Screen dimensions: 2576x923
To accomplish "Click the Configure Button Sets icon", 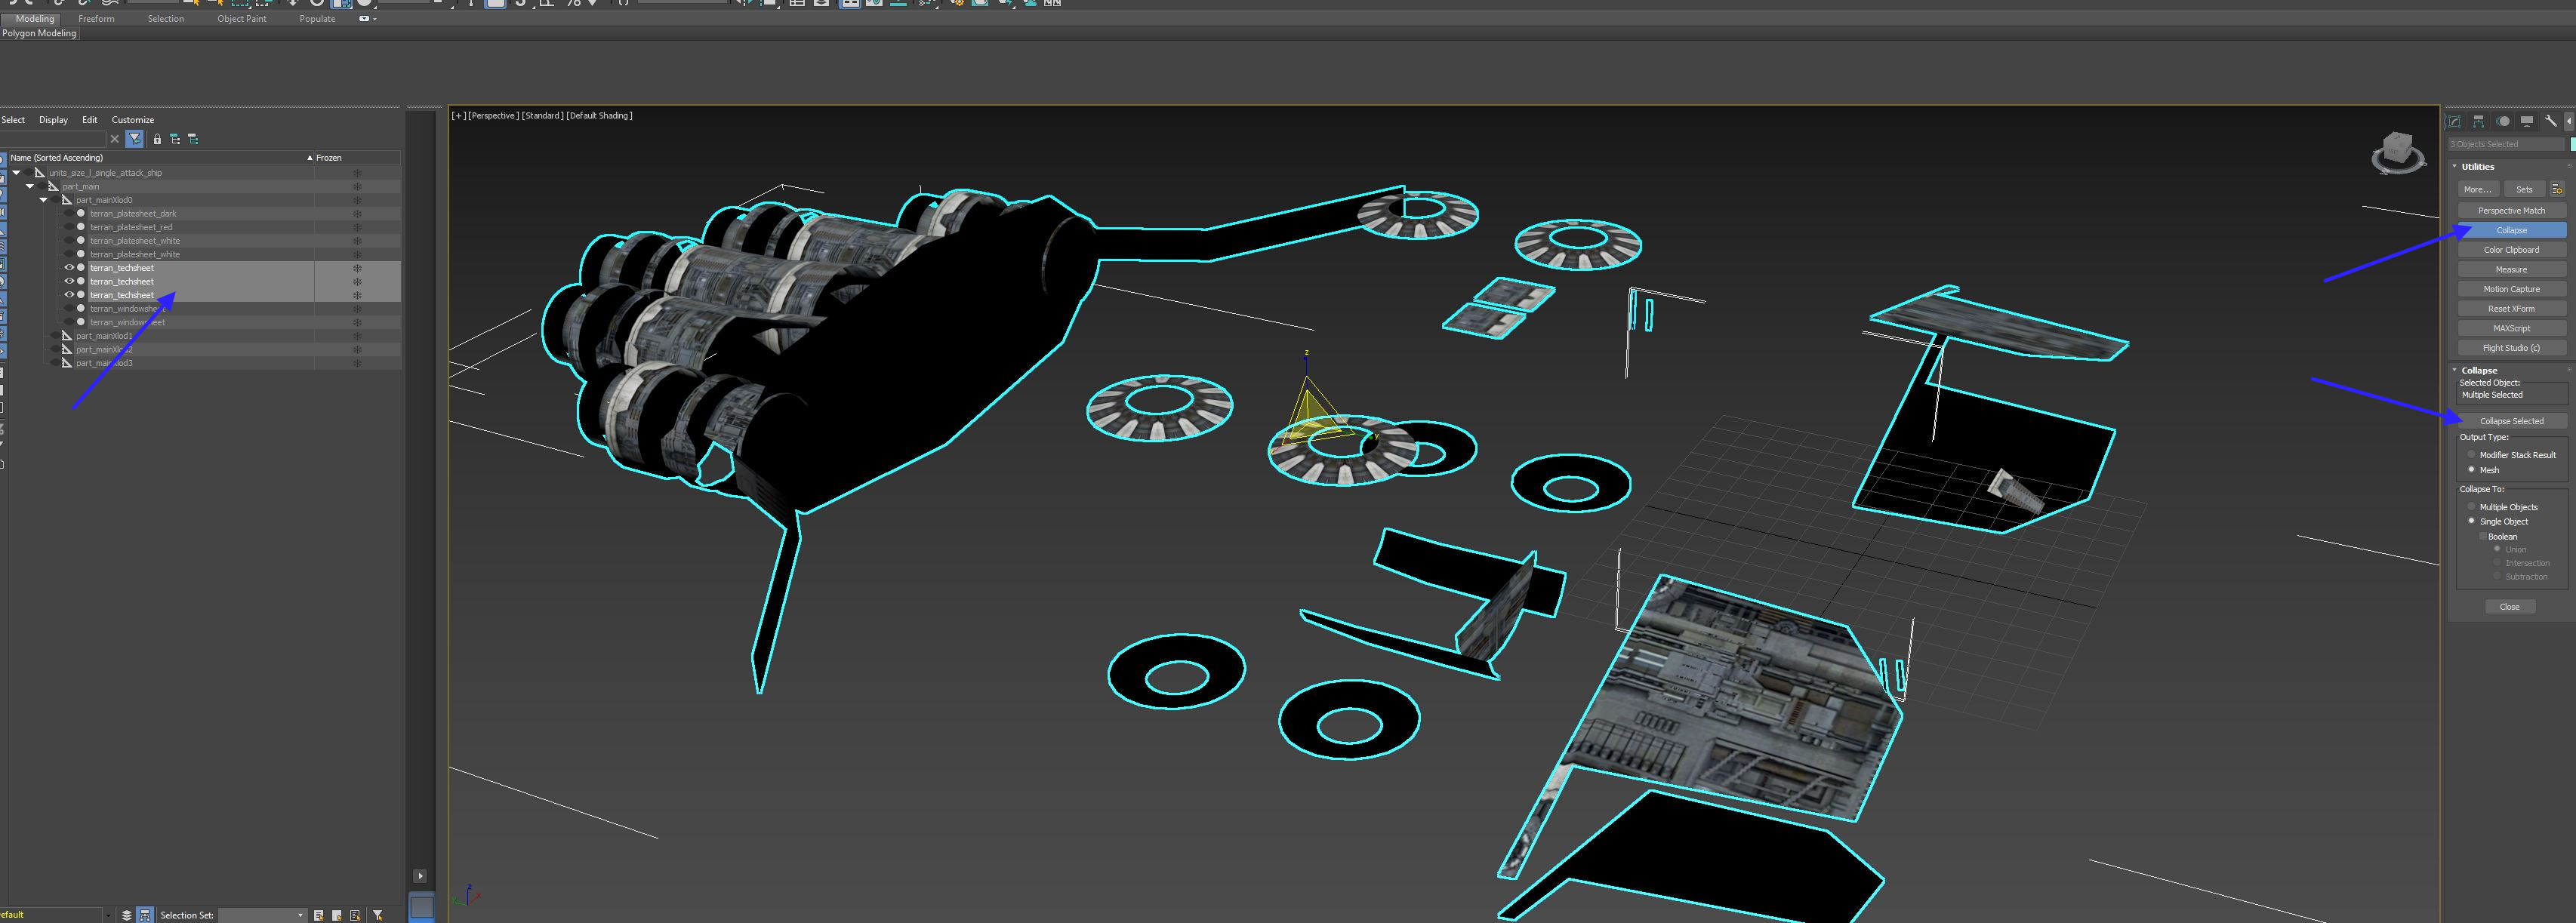I will point(2556,189).
